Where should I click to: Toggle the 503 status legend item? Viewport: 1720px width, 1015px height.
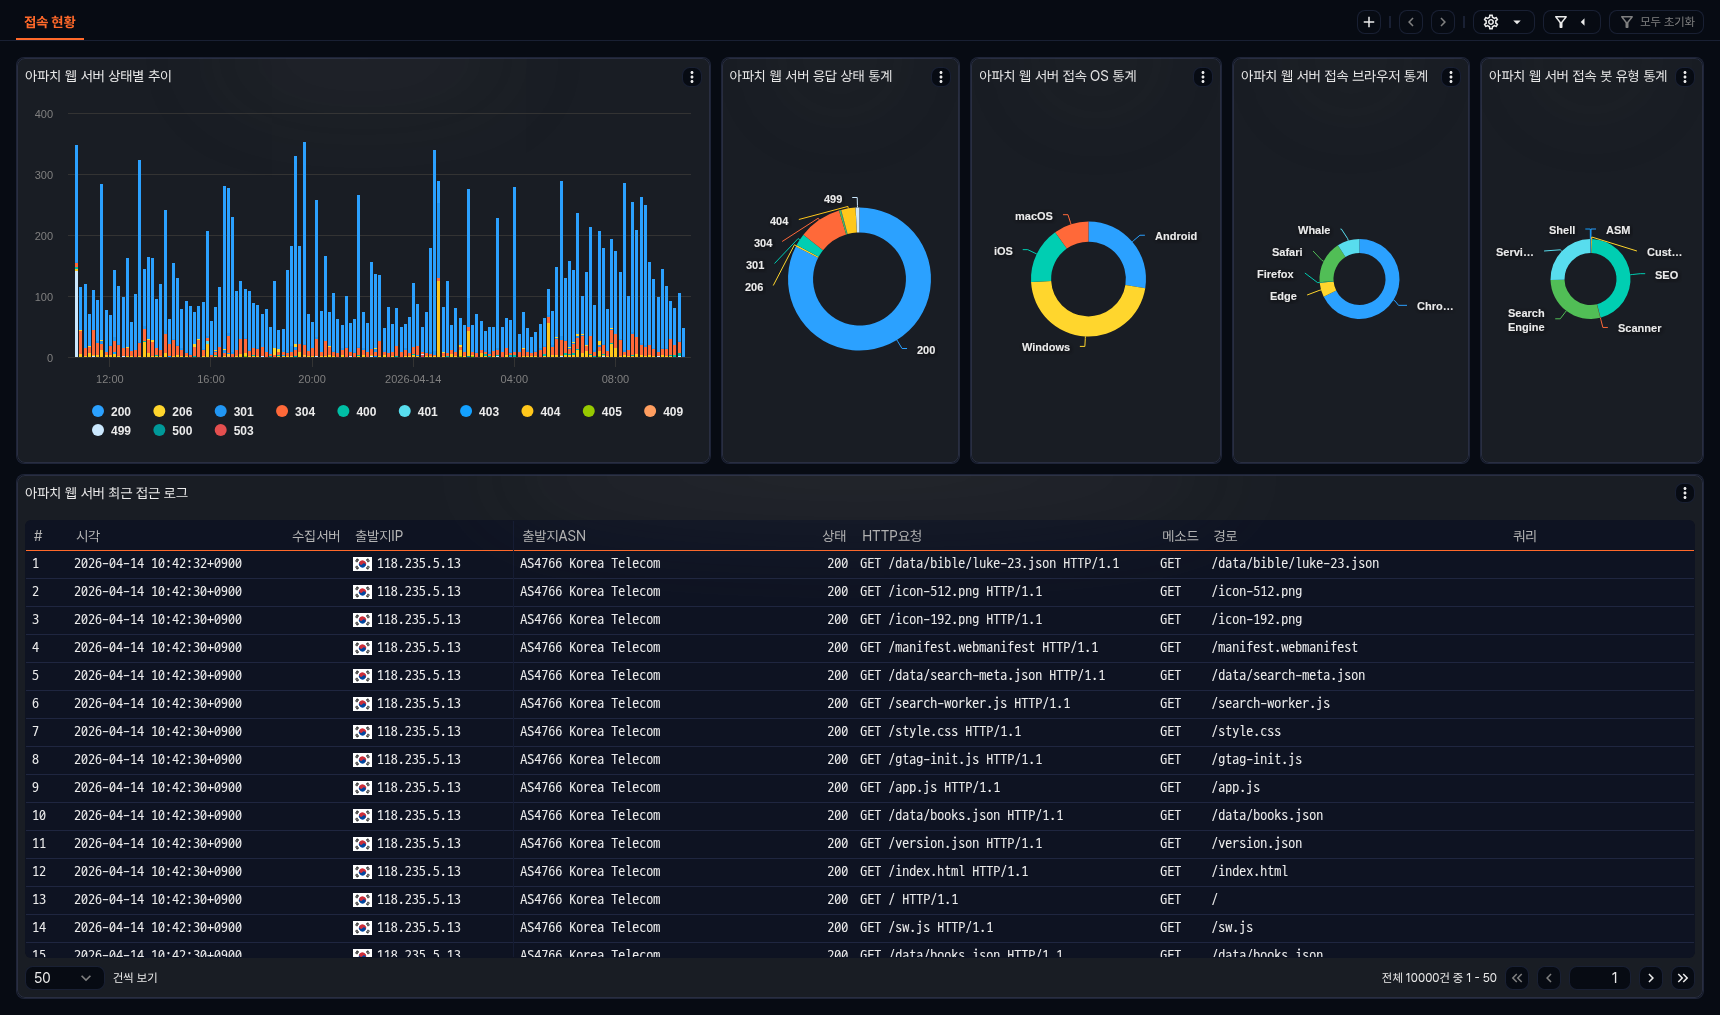pos(234,431)
